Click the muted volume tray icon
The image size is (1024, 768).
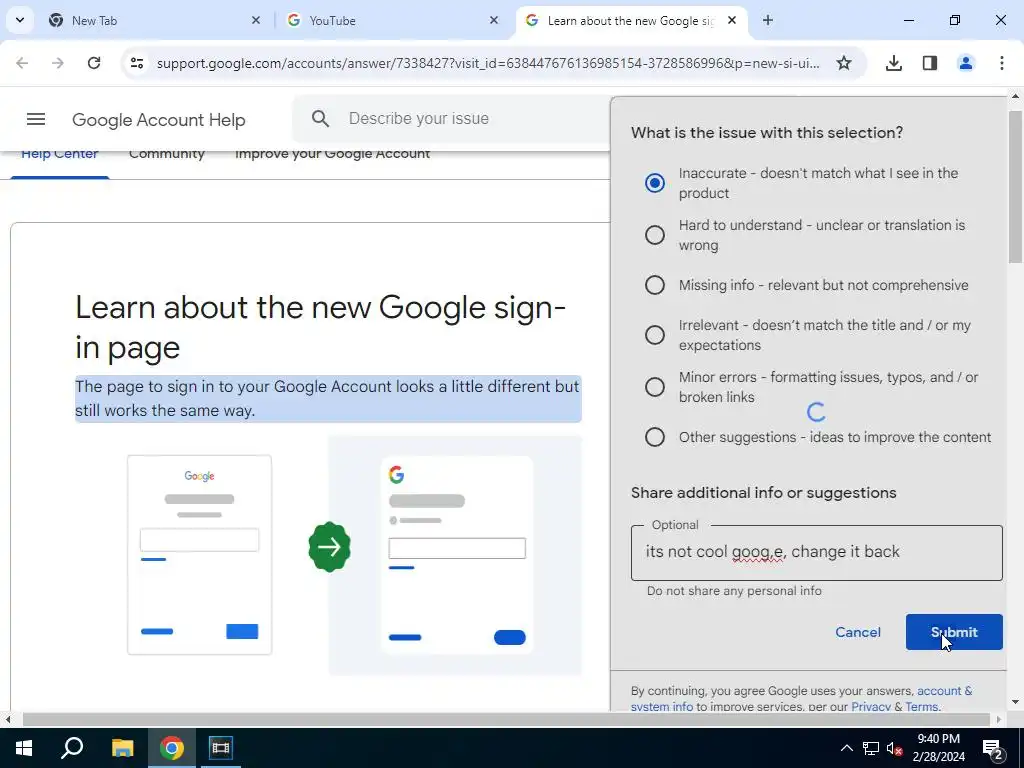[895, 748]
